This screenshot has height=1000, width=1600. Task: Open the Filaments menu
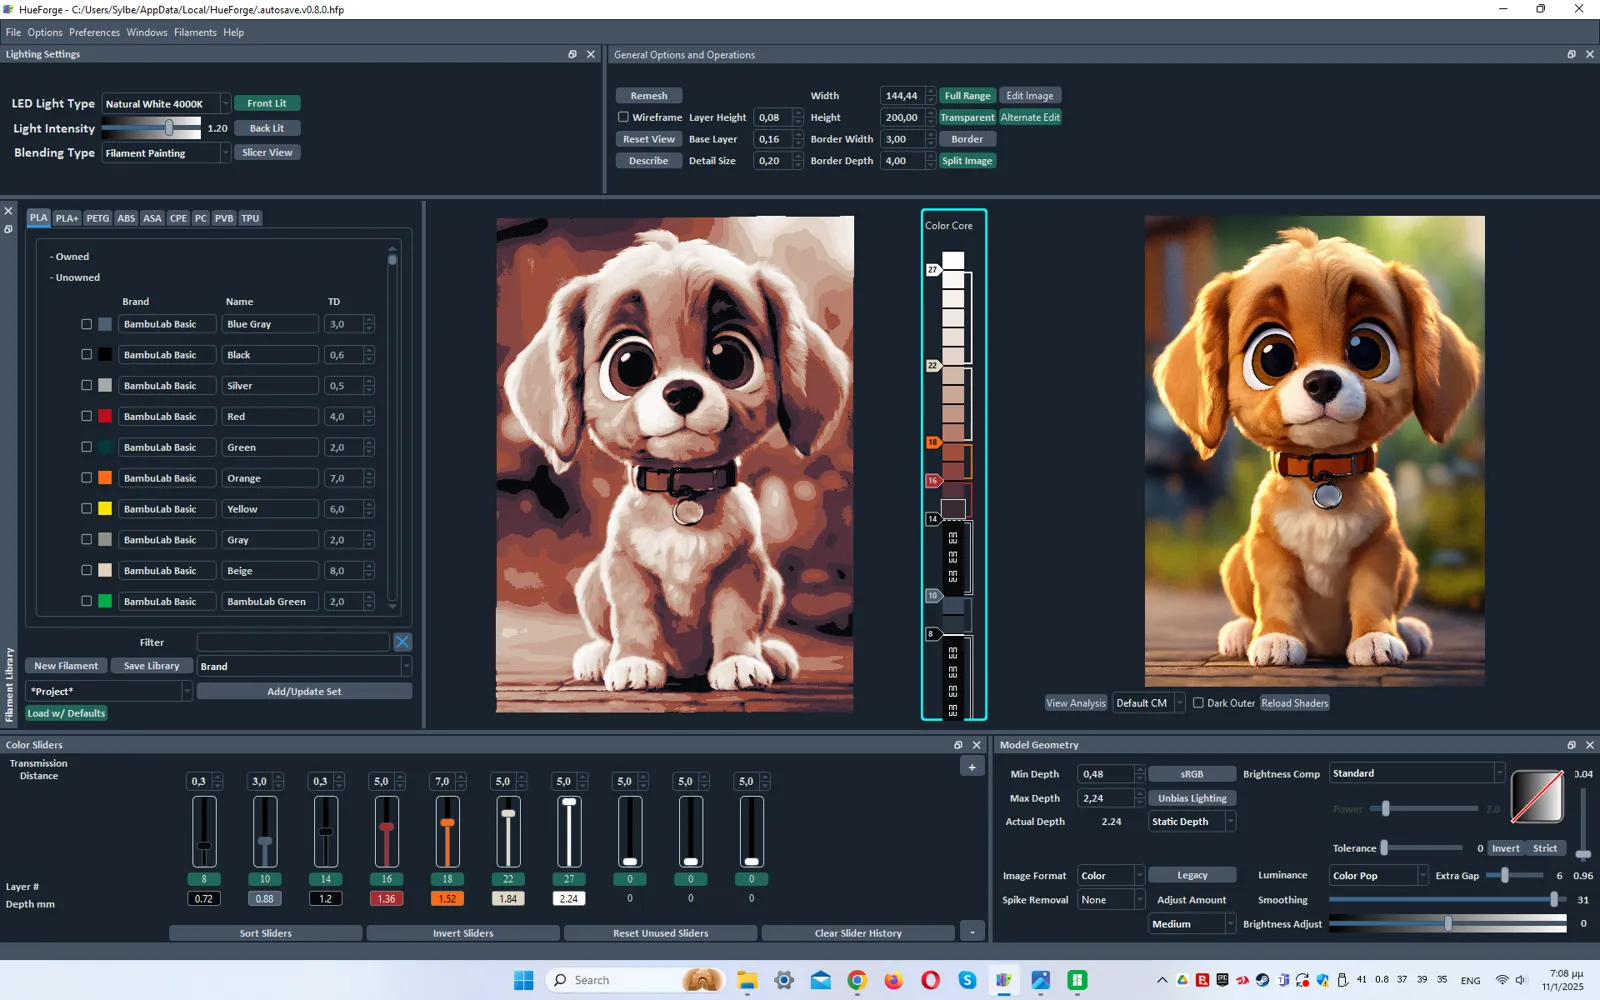pos(195,32)
